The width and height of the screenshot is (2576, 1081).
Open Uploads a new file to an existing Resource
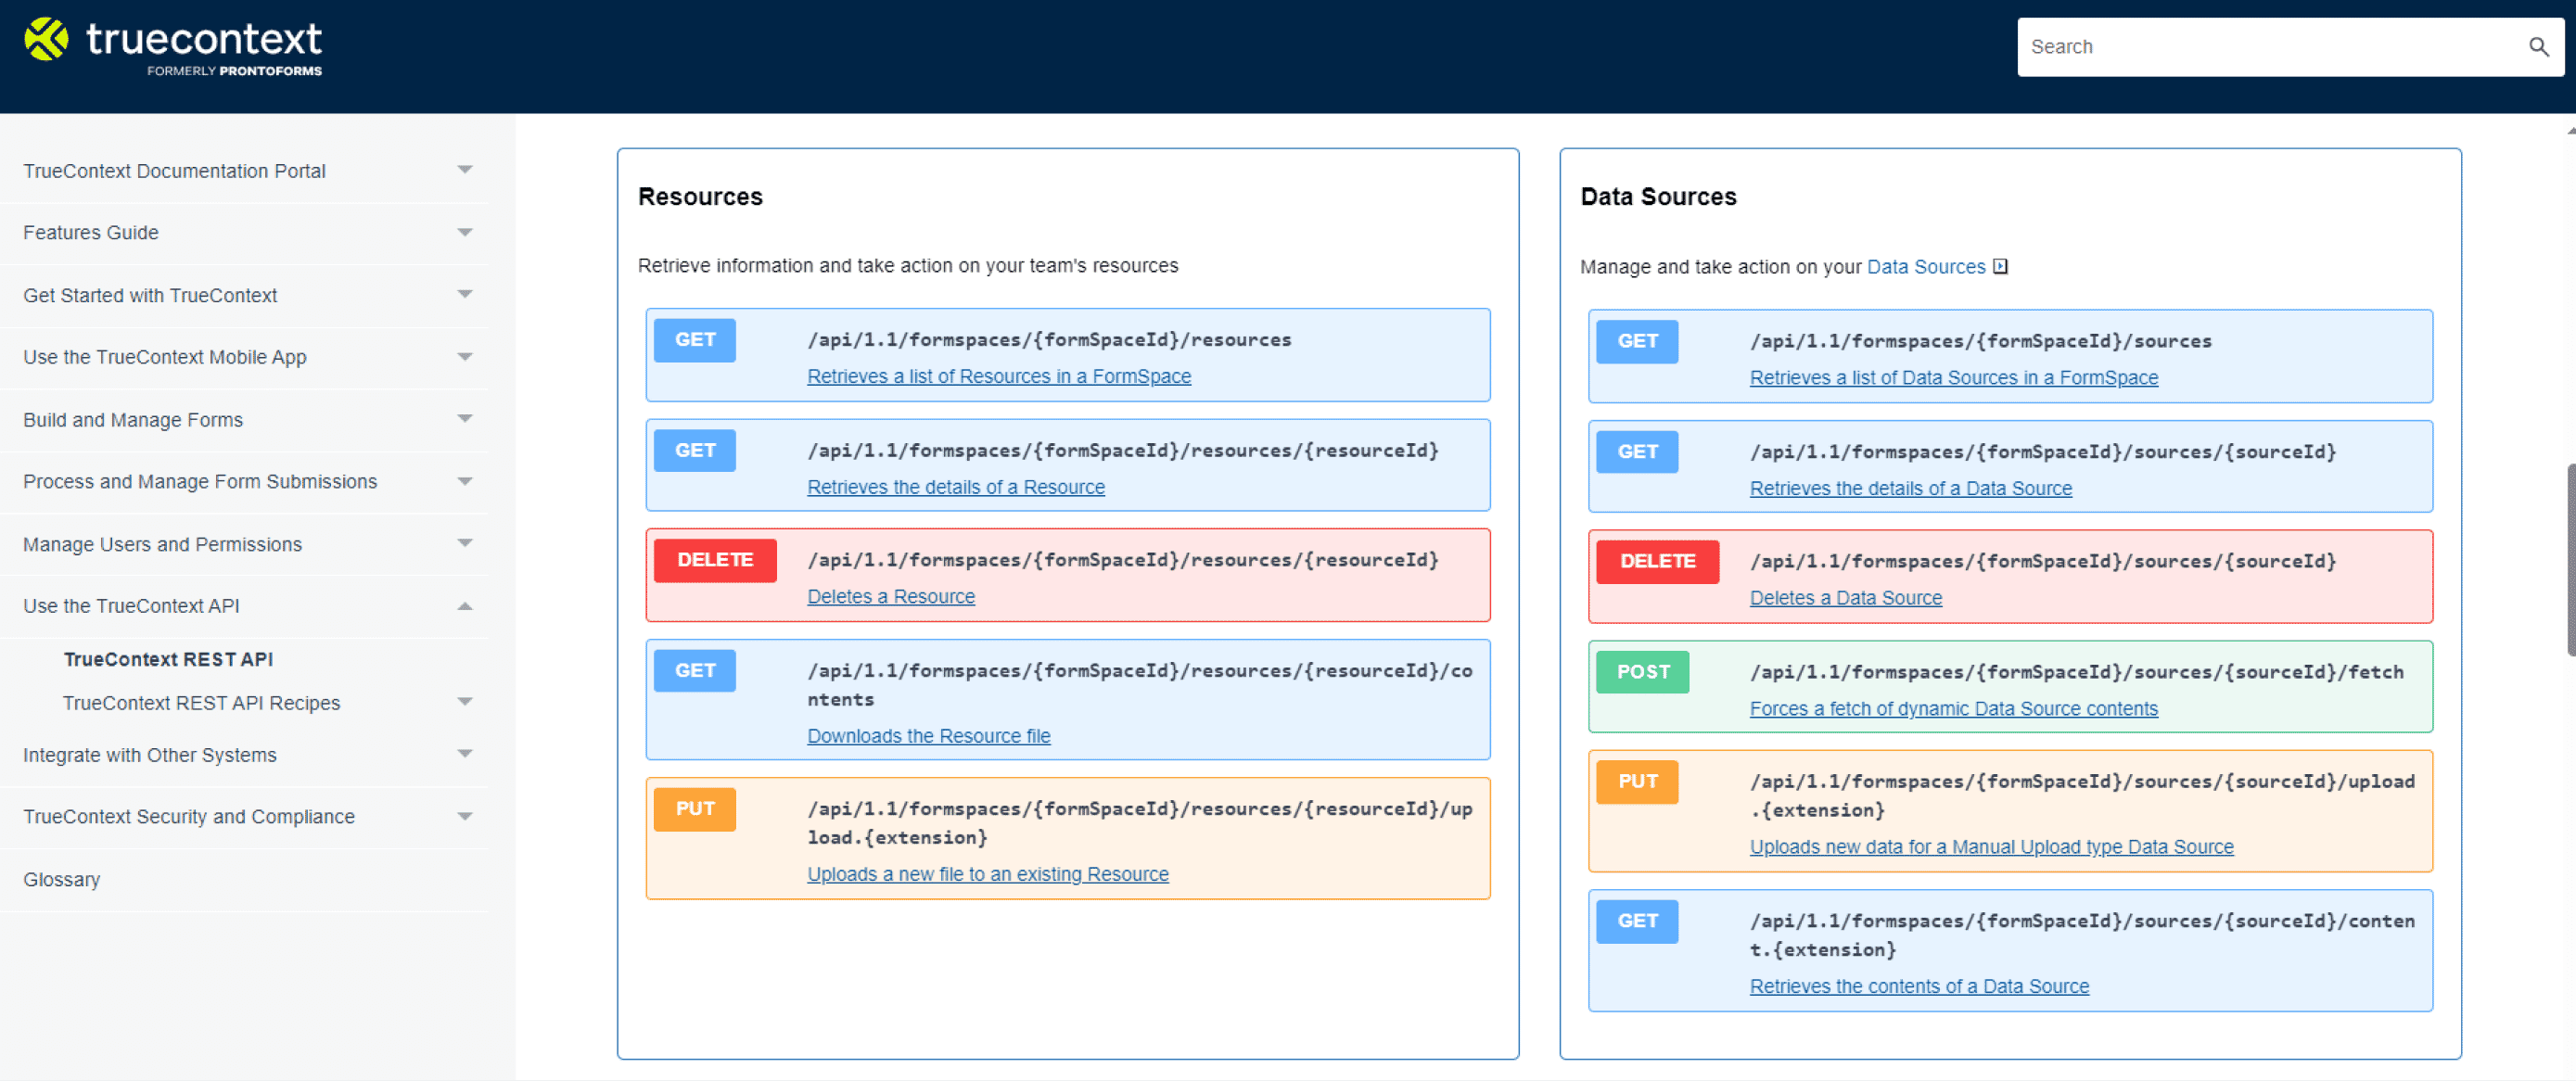coord(987,873)
